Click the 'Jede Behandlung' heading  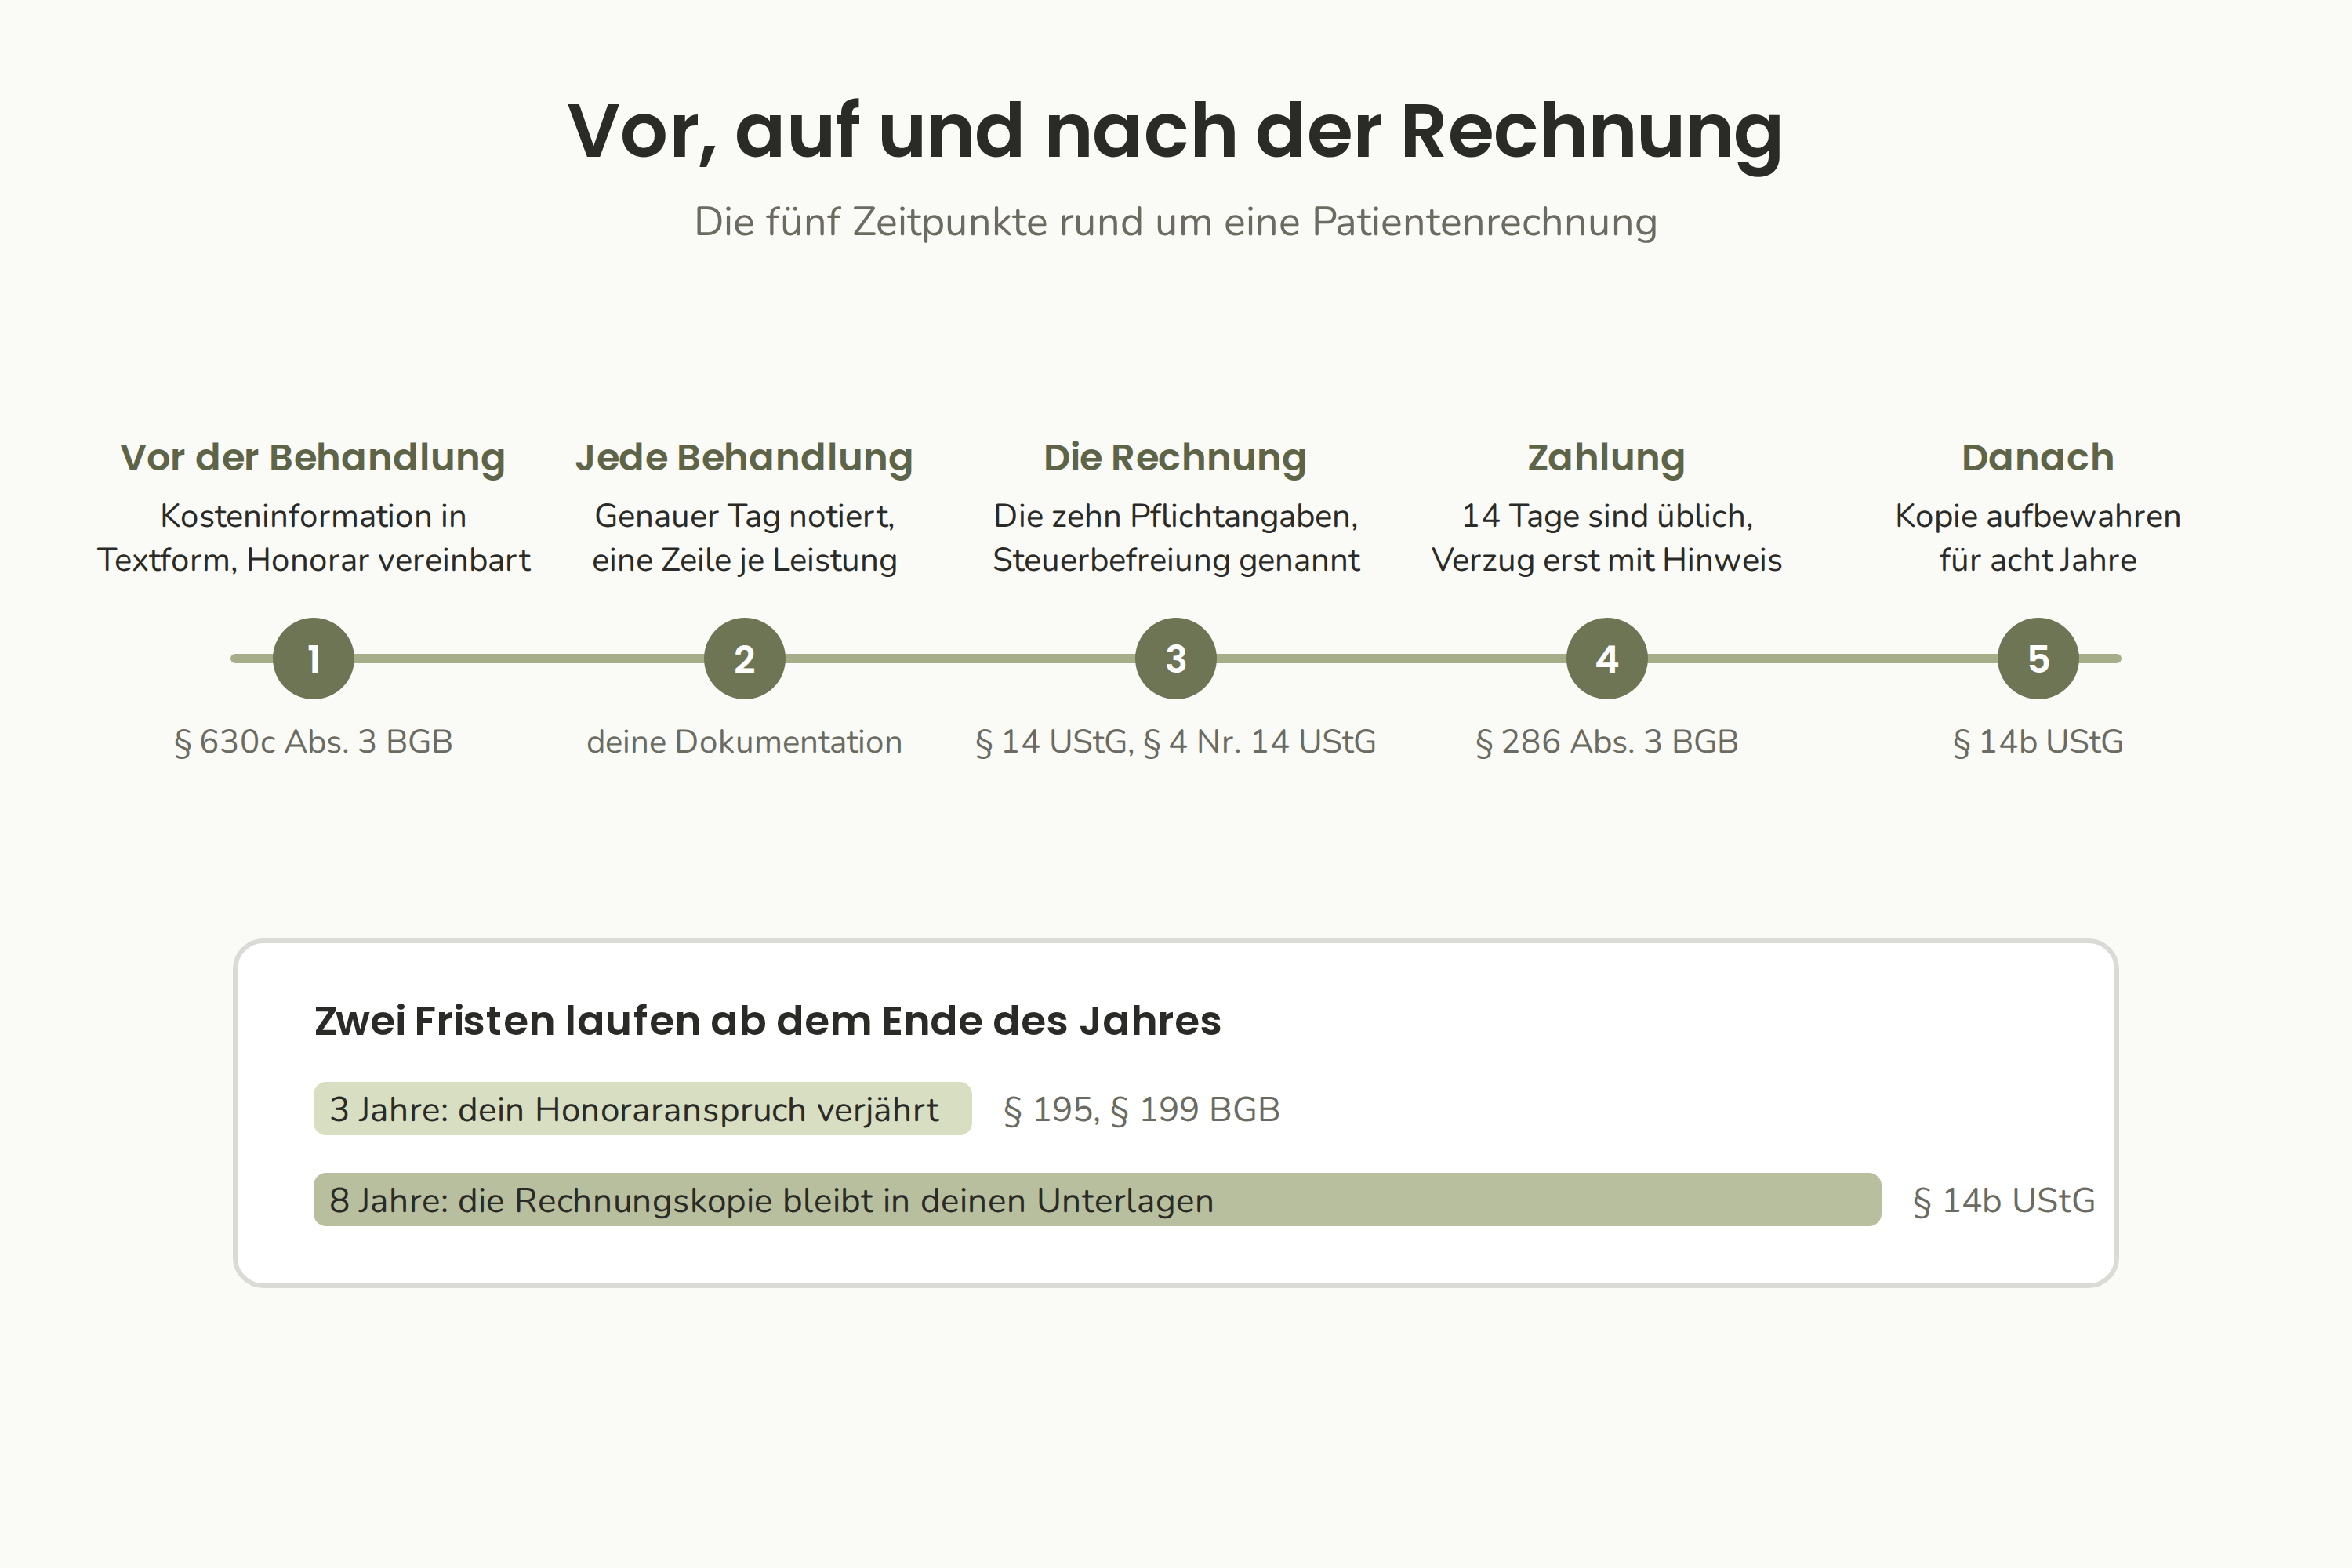pyautogui.click(x=744, y=458)
